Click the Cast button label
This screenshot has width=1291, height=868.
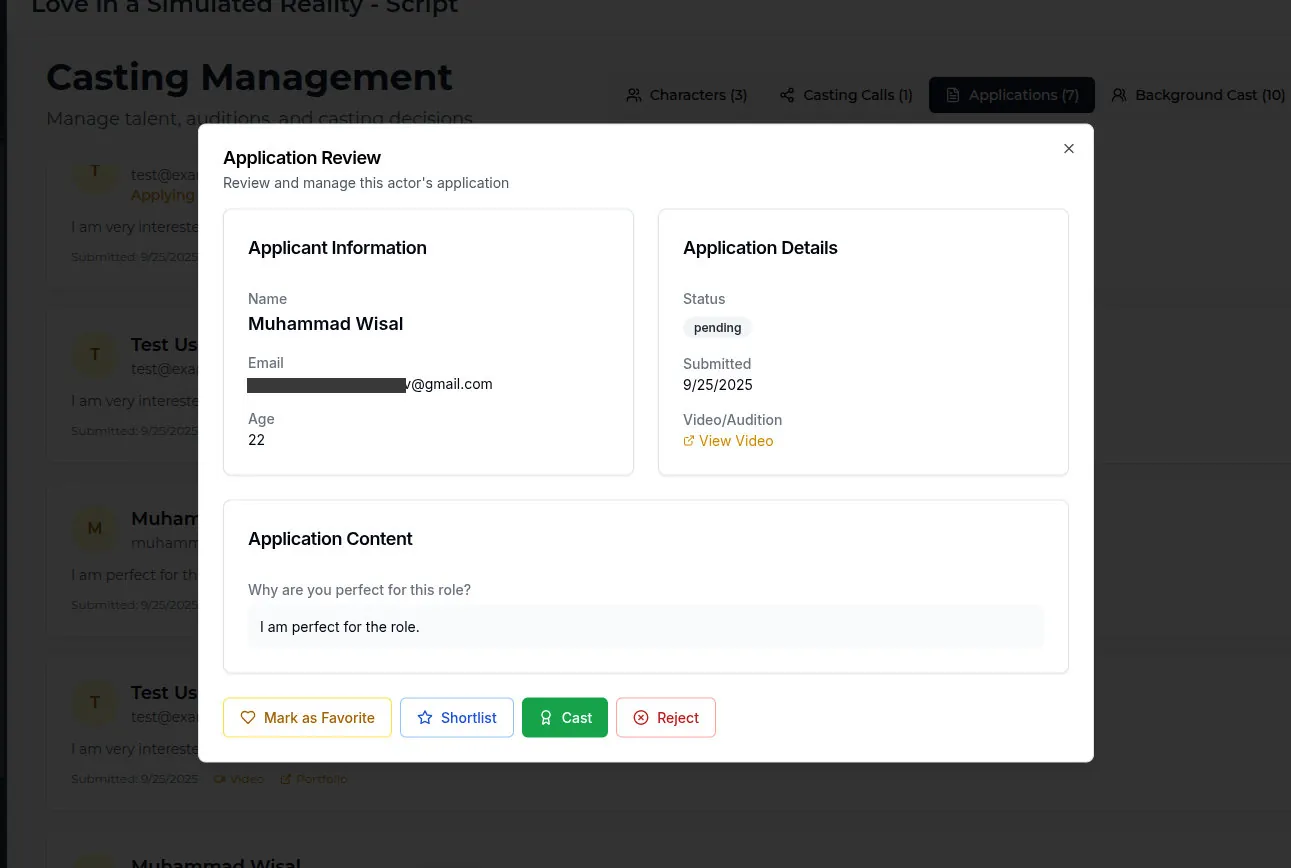point(577,718)
